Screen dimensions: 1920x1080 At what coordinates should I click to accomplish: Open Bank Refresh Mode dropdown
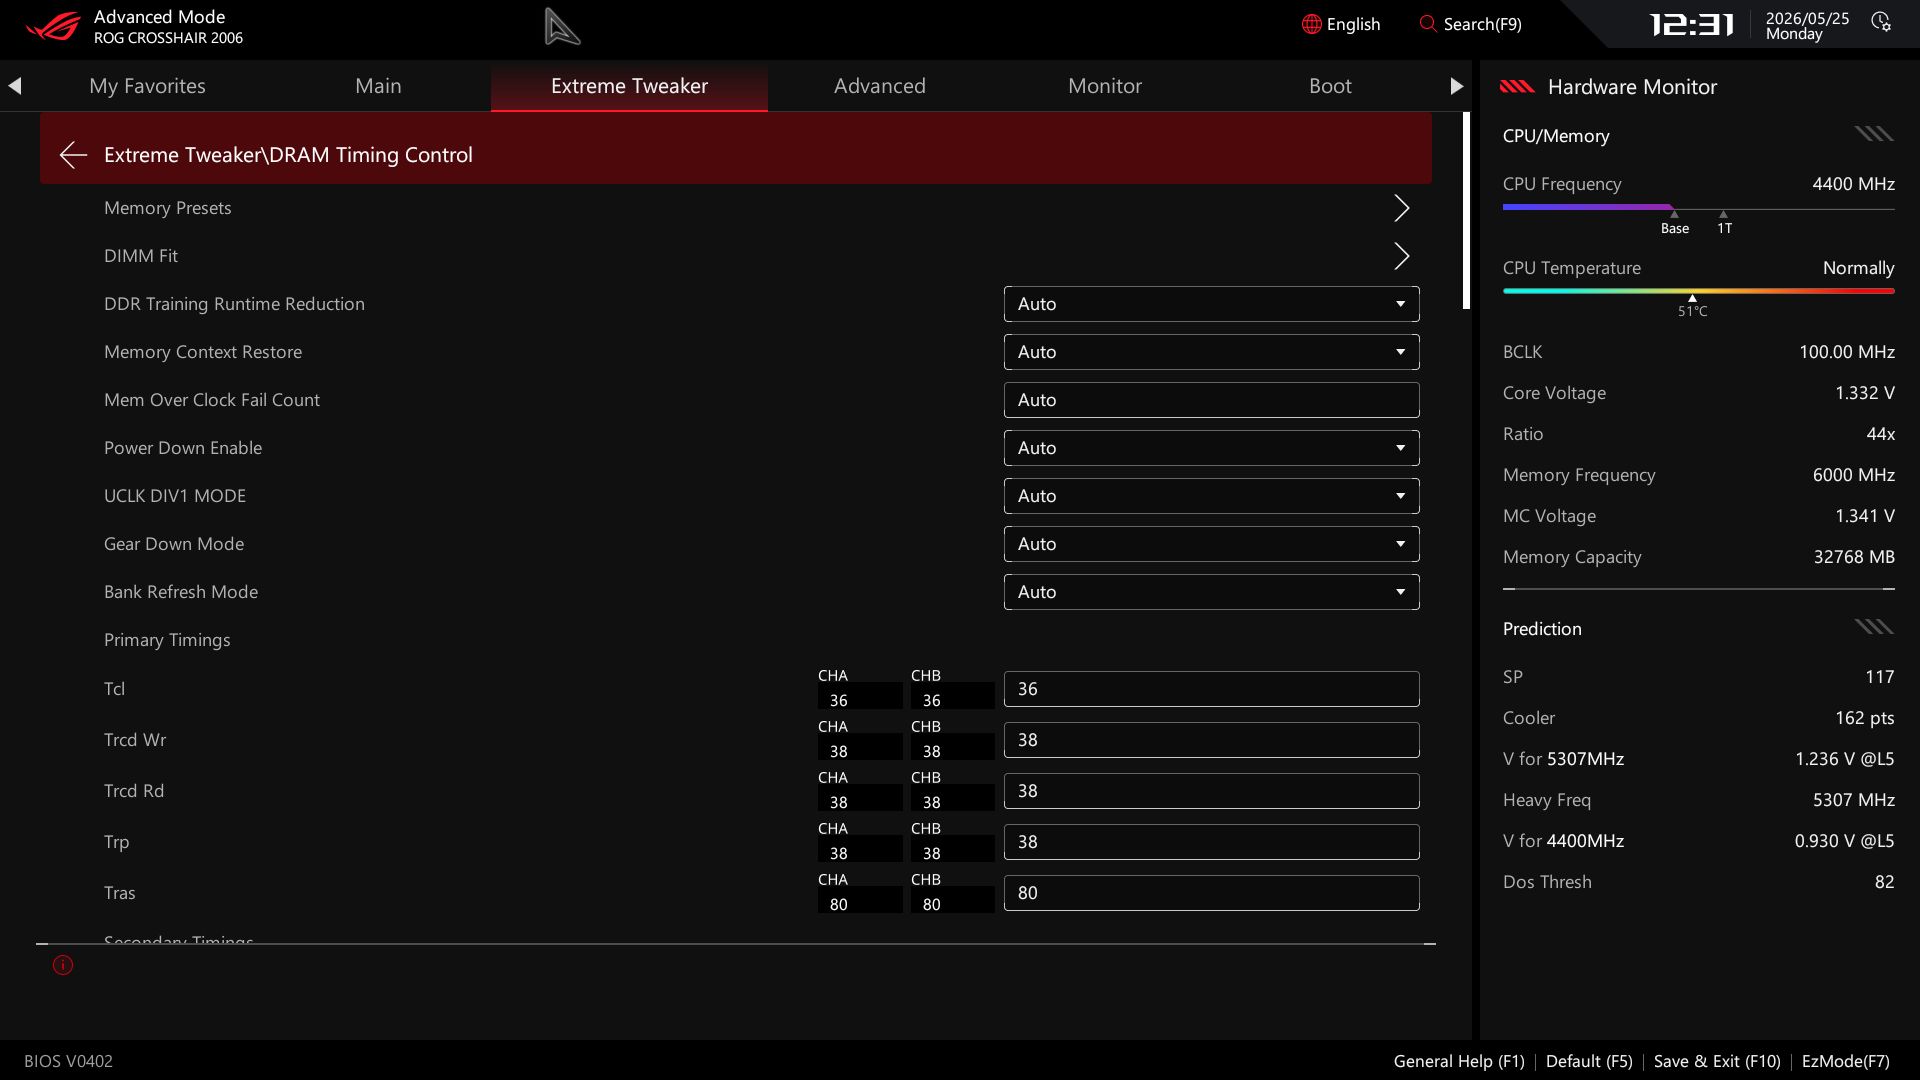tap(1211, 592)
